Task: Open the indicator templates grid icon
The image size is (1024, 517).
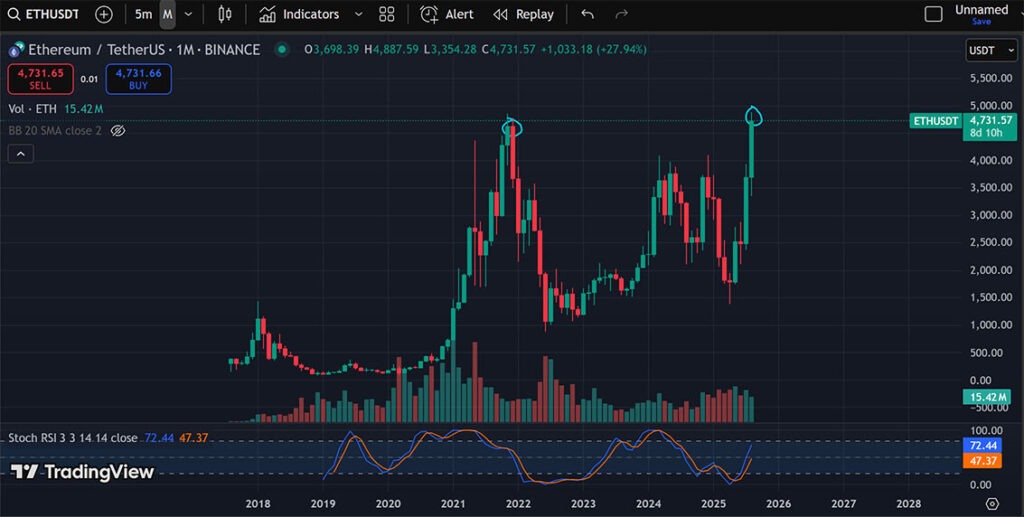Action: [387, 14]
